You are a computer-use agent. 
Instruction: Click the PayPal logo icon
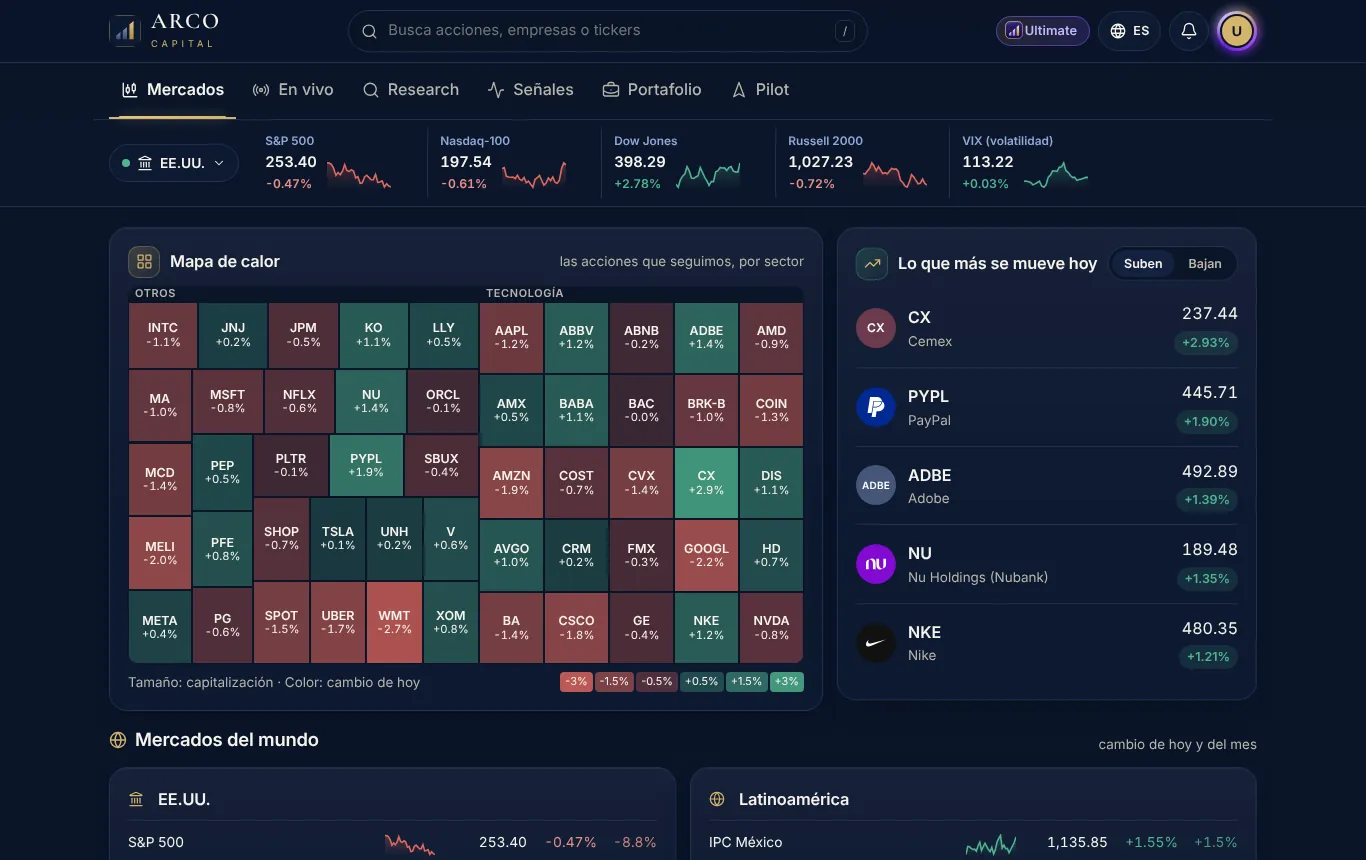[x=875, y=407]
